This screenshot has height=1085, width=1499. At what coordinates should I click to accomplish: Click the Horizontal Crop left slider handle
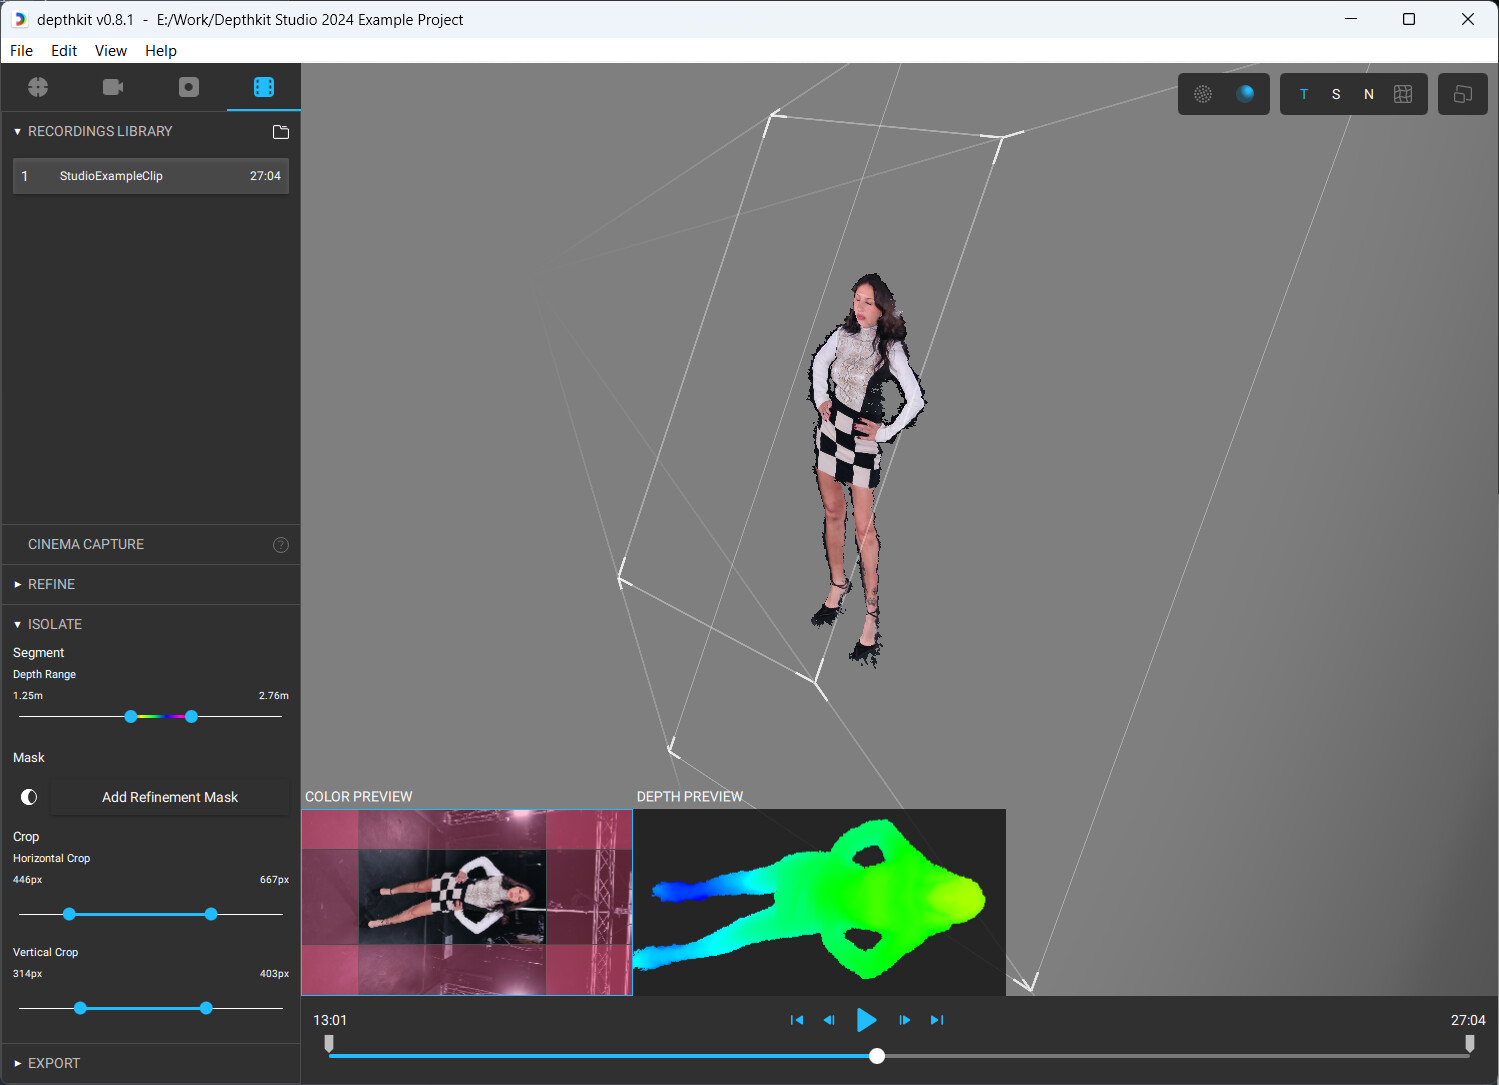tap(69, 914)
